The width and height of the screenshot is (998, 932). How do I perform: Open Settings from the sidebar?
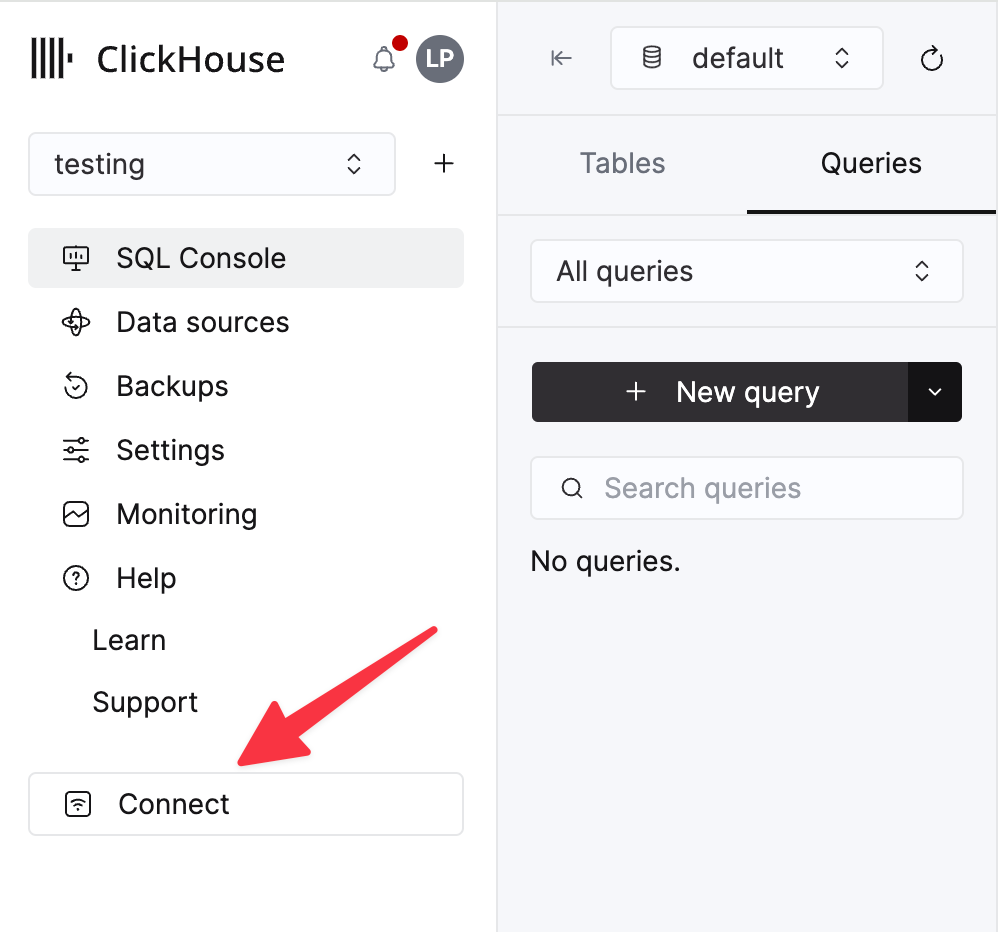(170, 450)
